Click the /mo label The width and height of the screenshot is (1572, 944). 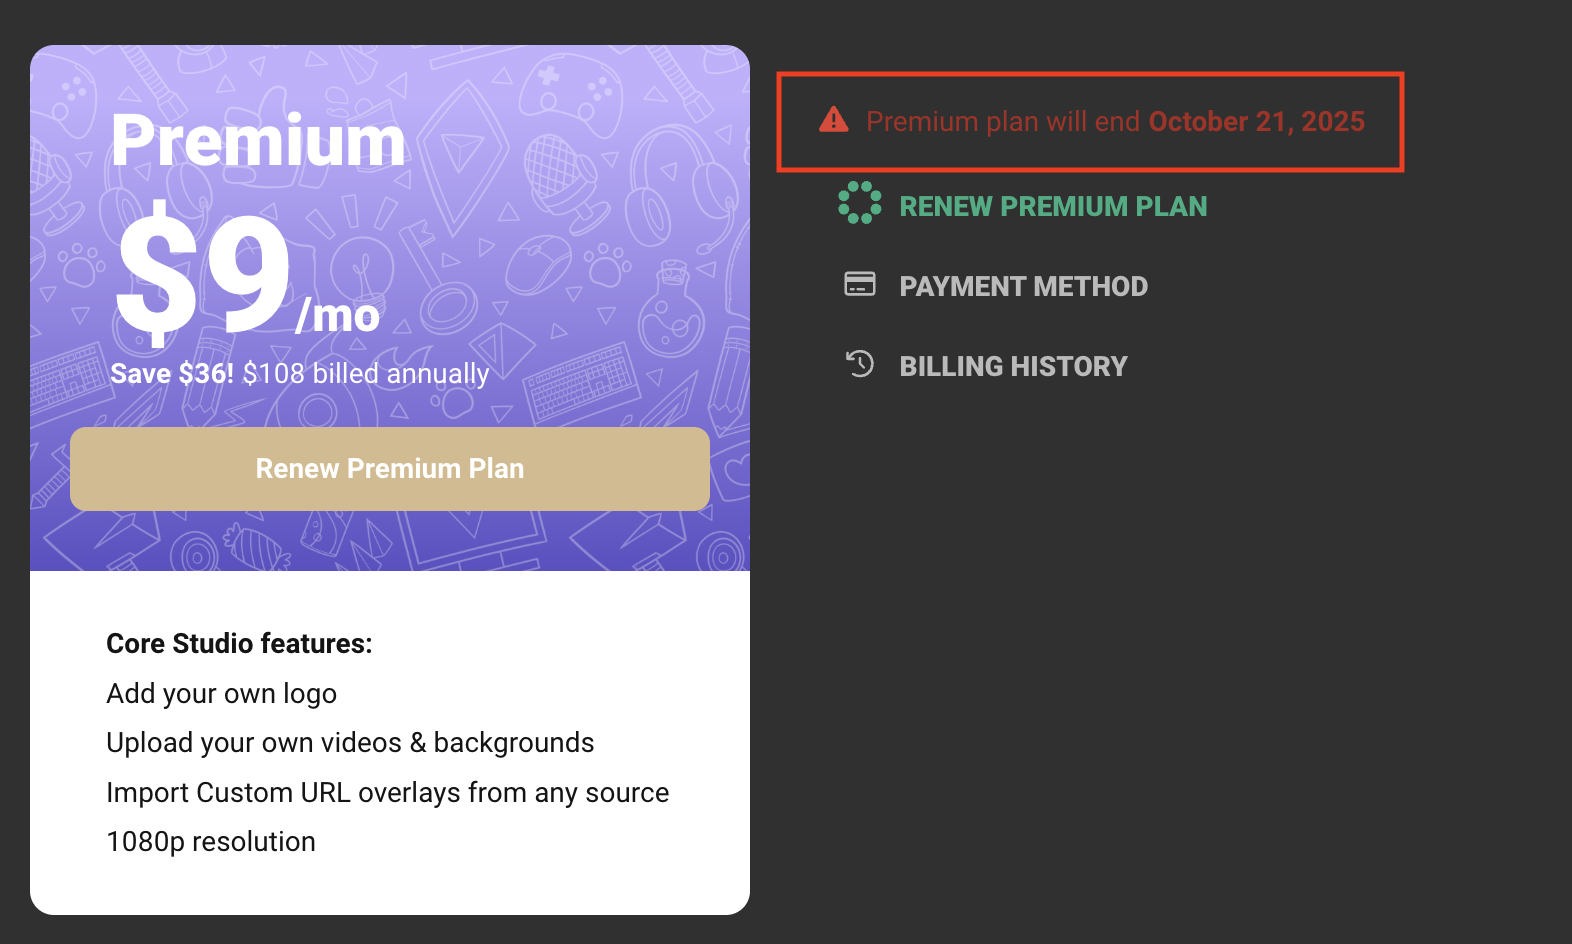tap(338, 317)
